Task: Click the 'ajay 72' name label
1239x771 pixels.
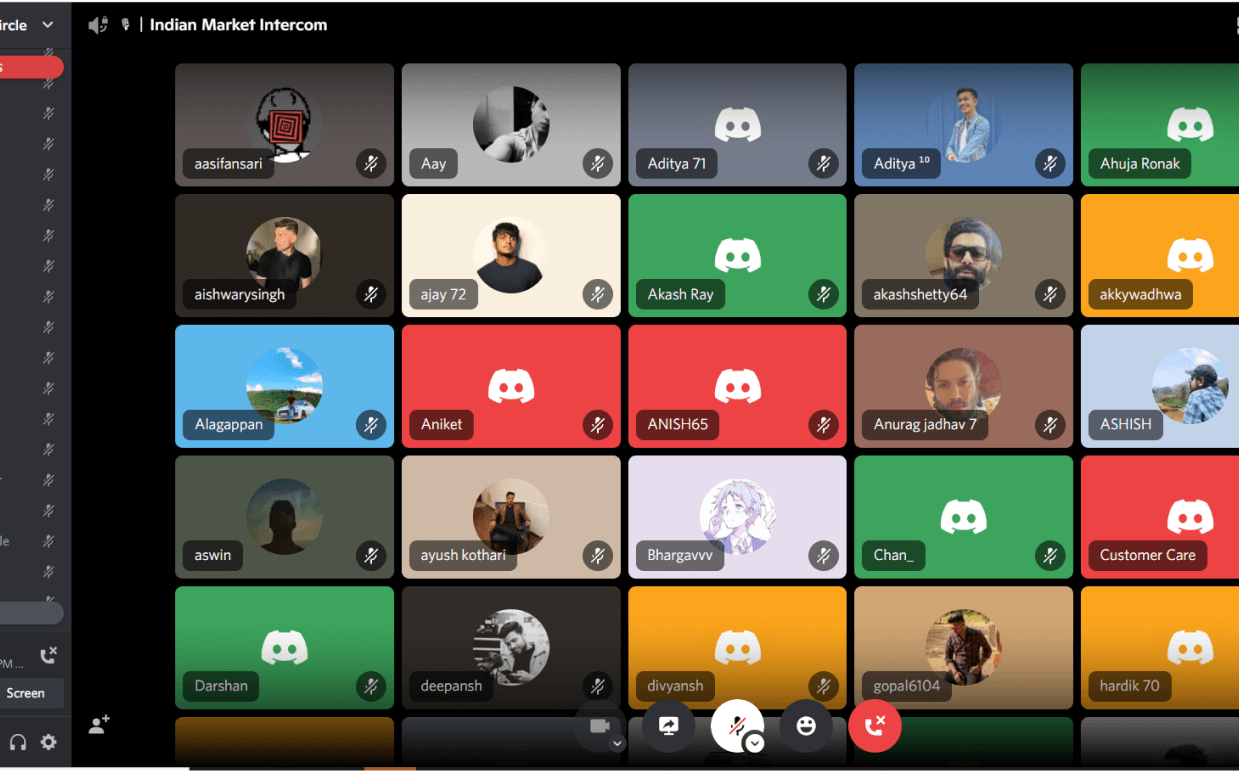Action: point(443,294)
